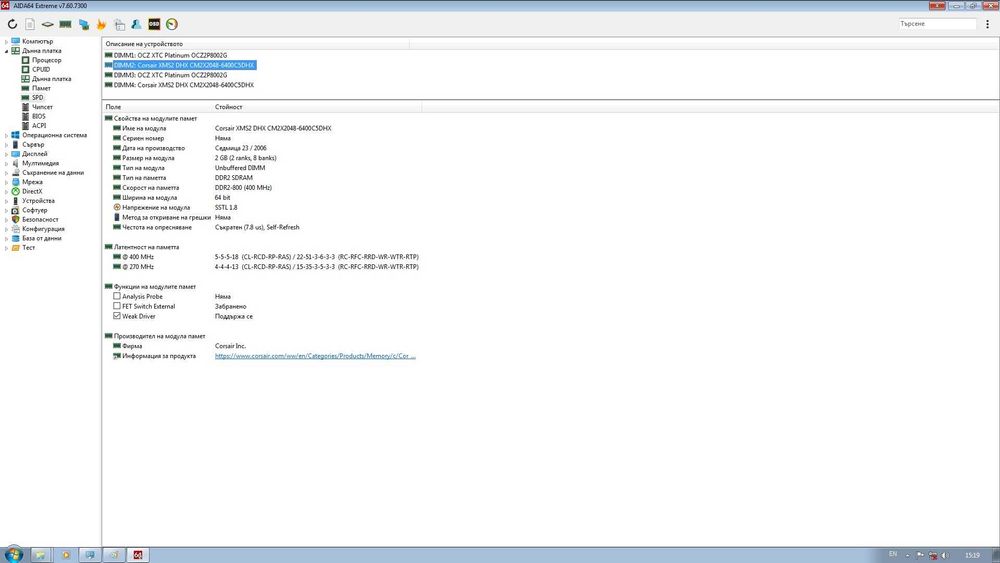Select CPUID in the tree

[41, 69]
